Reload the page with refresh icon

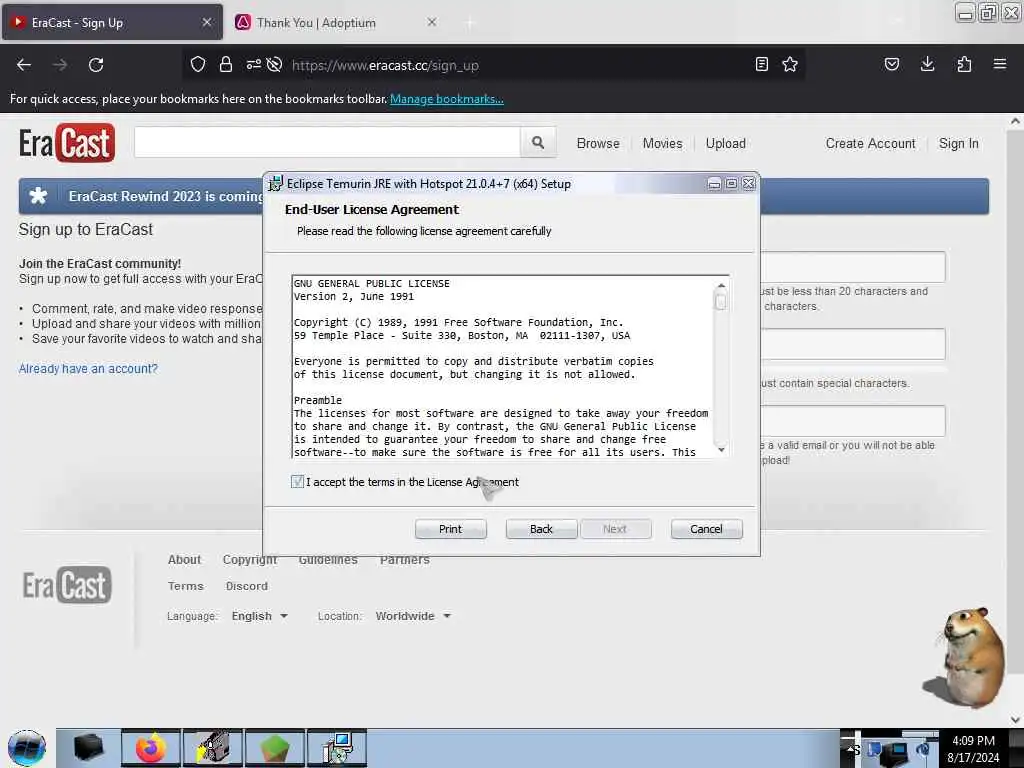[x=96, y=65]
